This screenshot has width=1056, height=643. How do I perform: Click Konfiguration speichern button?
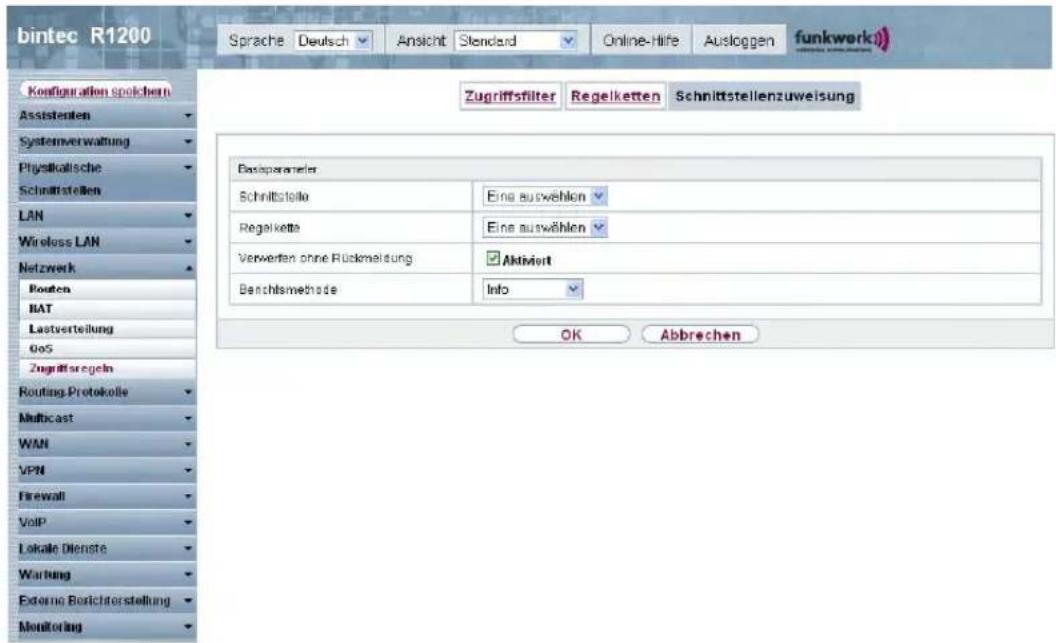[x=98, y=91]
